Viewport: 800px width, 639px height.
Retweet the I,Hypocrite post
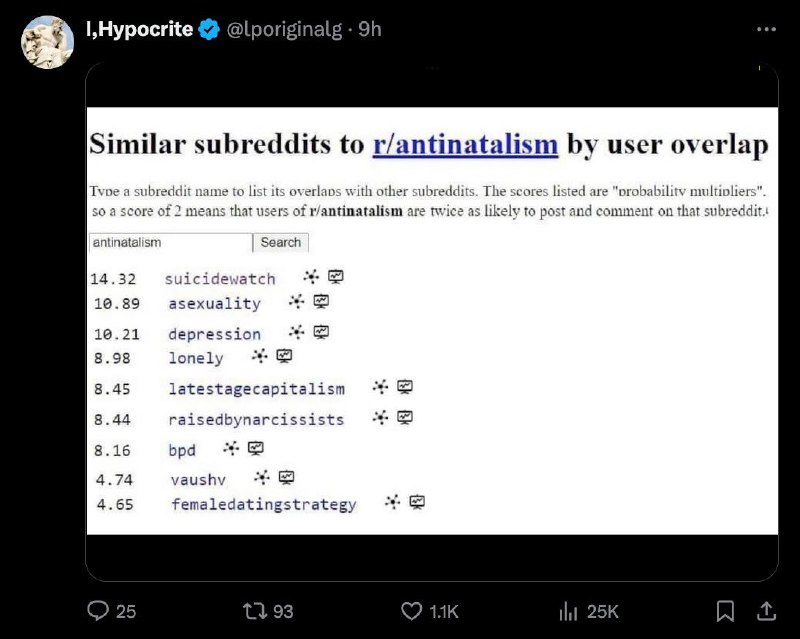253,611
